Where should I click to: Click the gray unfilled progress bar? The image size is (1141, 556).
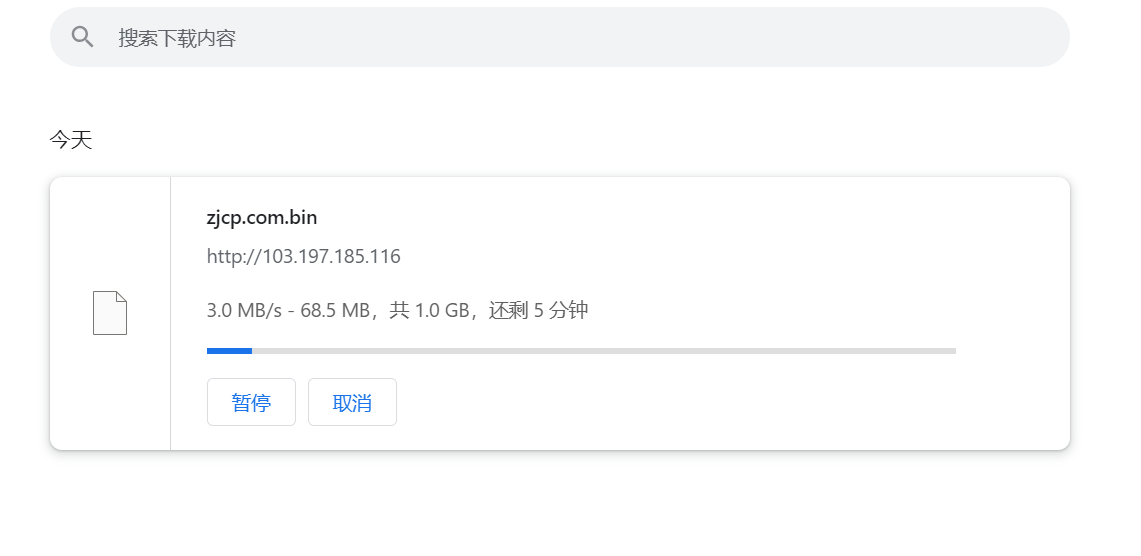coord(603,351)
